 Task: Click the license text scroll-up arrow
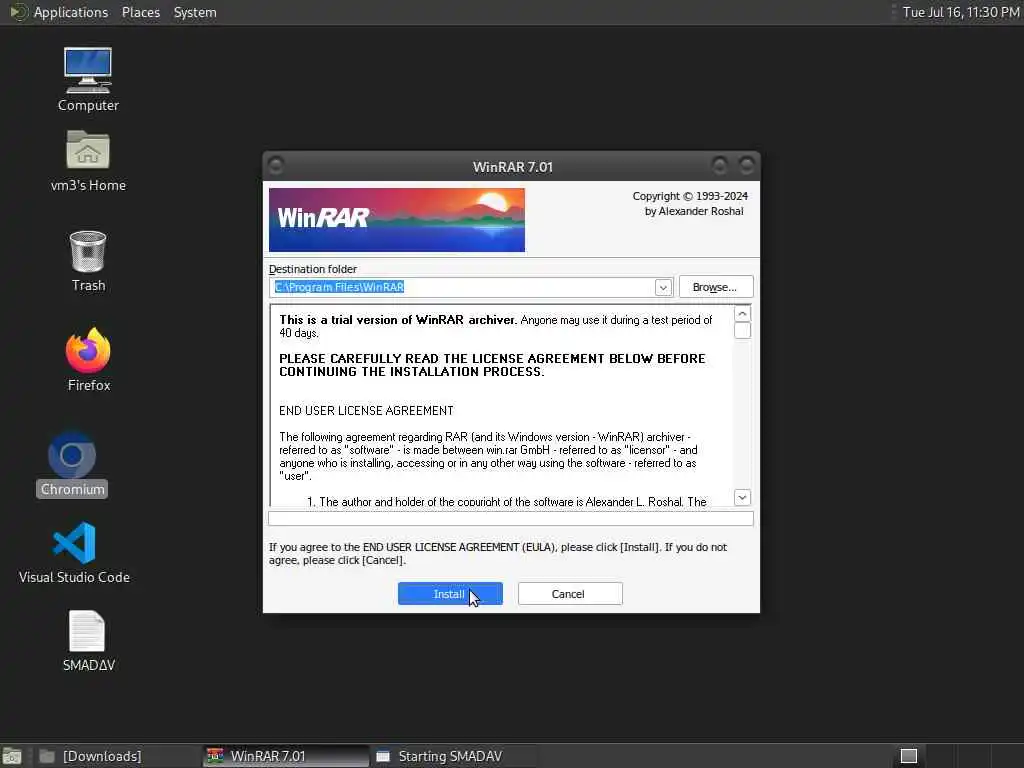[x=742, y=313]
